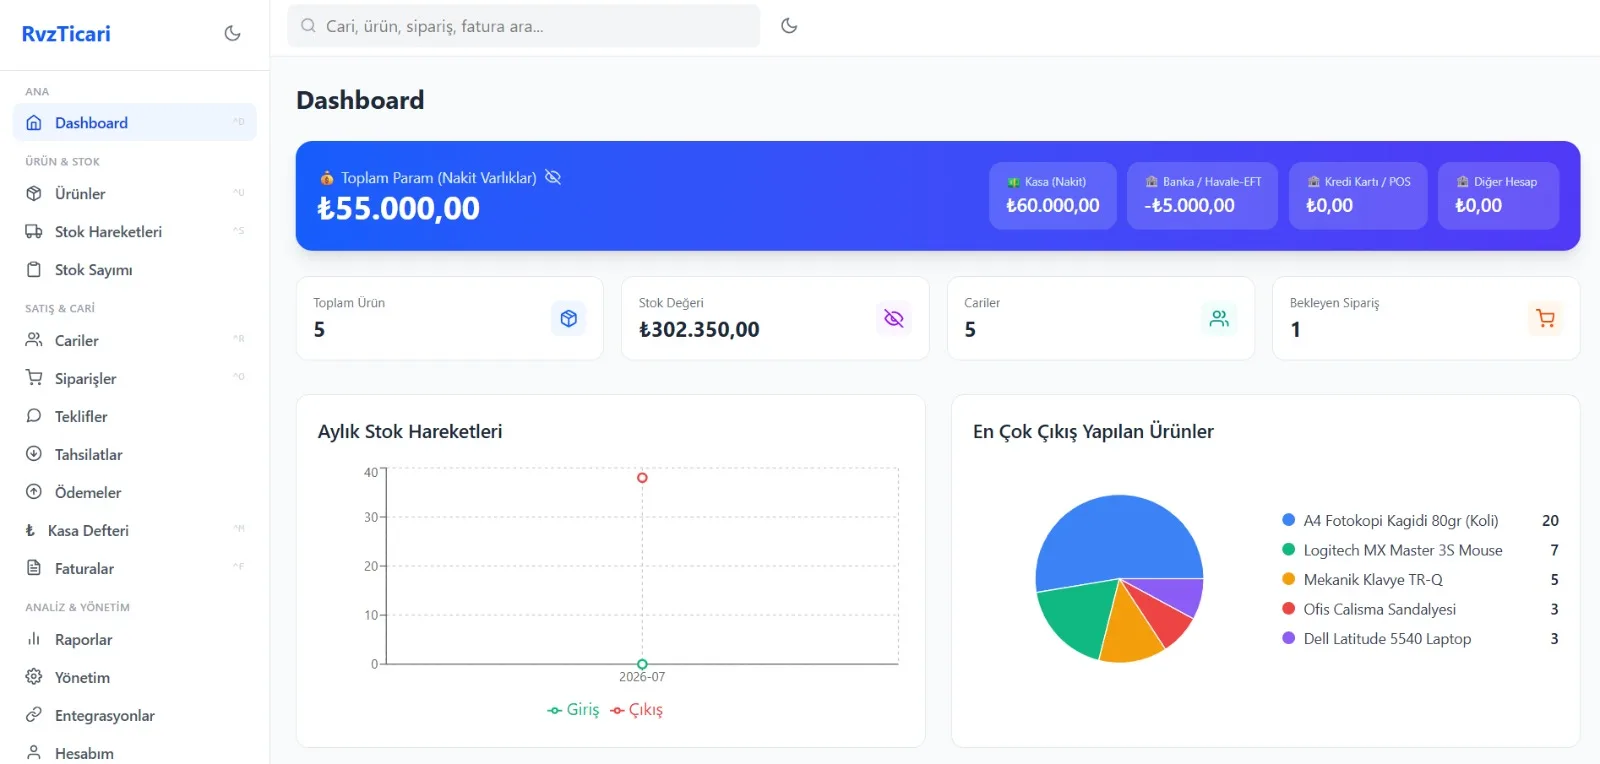The width and height of the screenshot is (1600, 764).
Task: Open Stok Hareketleri via truck icon
Action: point(34,231)
